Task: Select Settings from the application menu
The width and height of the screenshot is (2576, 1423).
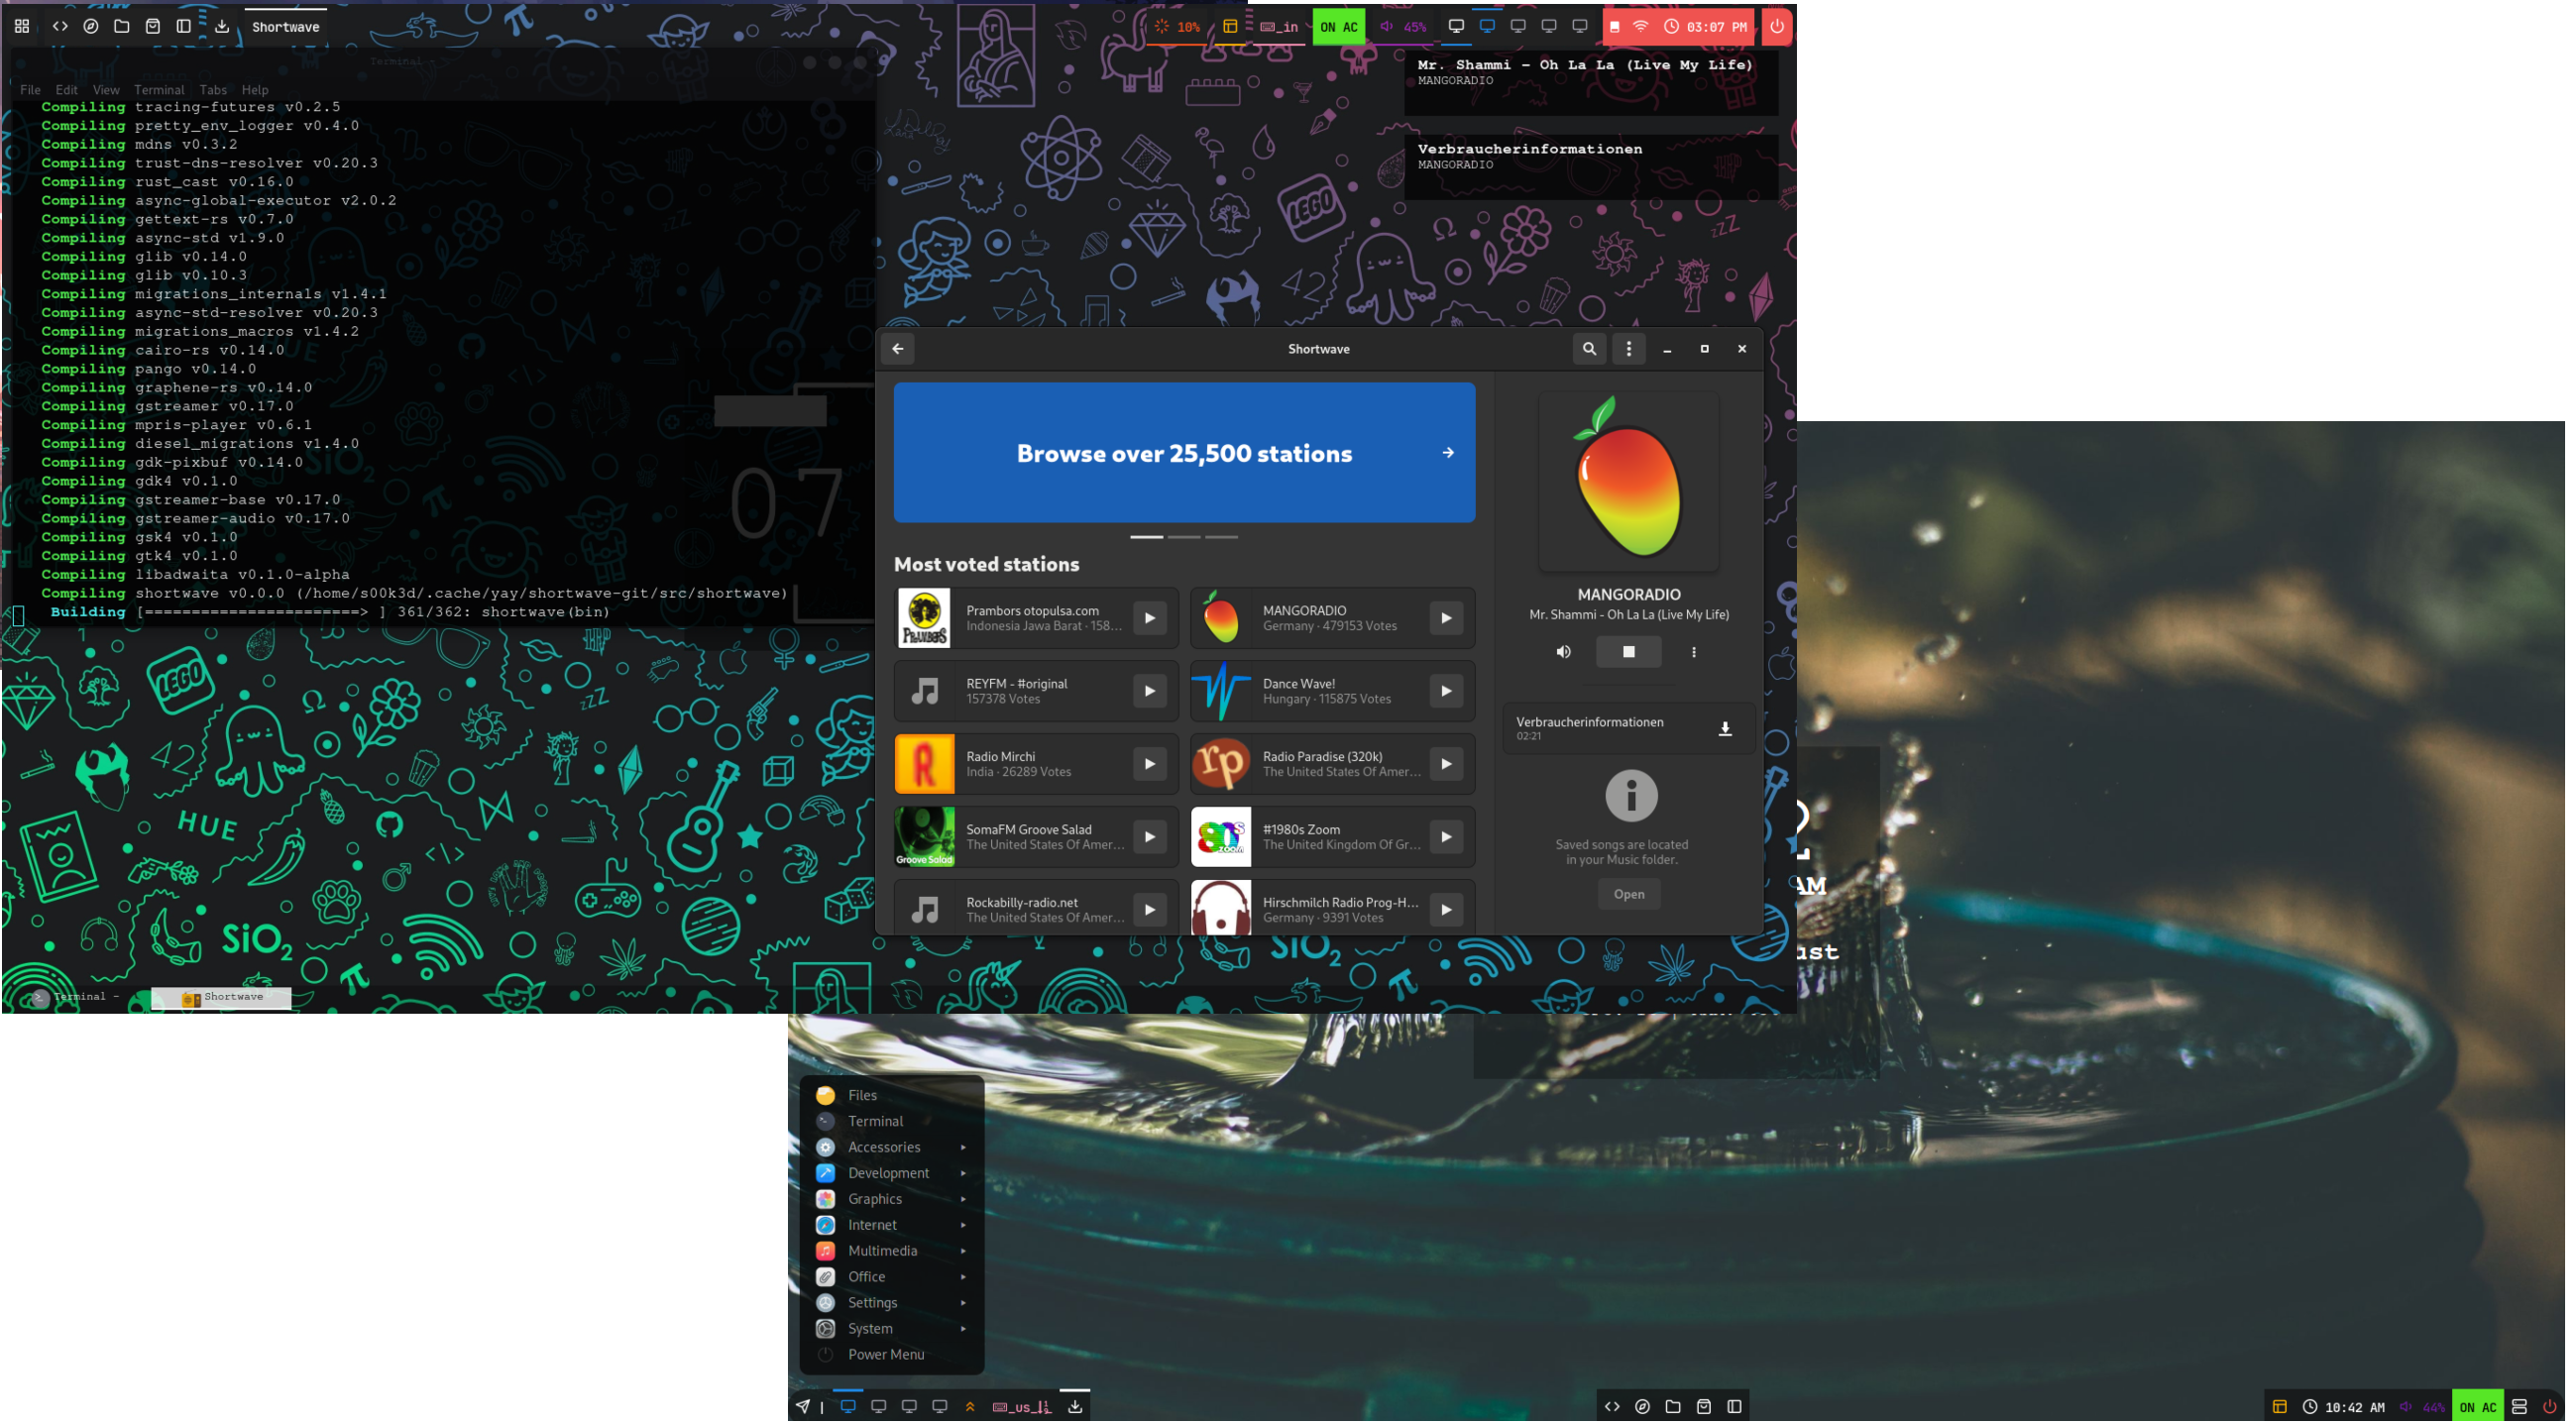Action: point(874,1302)
